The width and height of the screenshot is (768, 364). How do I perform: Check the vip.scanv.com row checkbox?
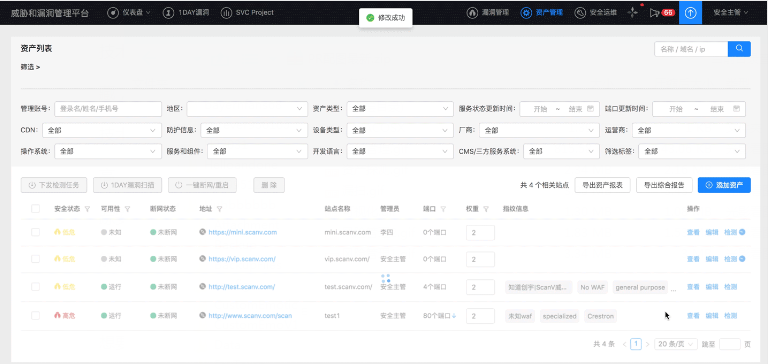(35, 259)
